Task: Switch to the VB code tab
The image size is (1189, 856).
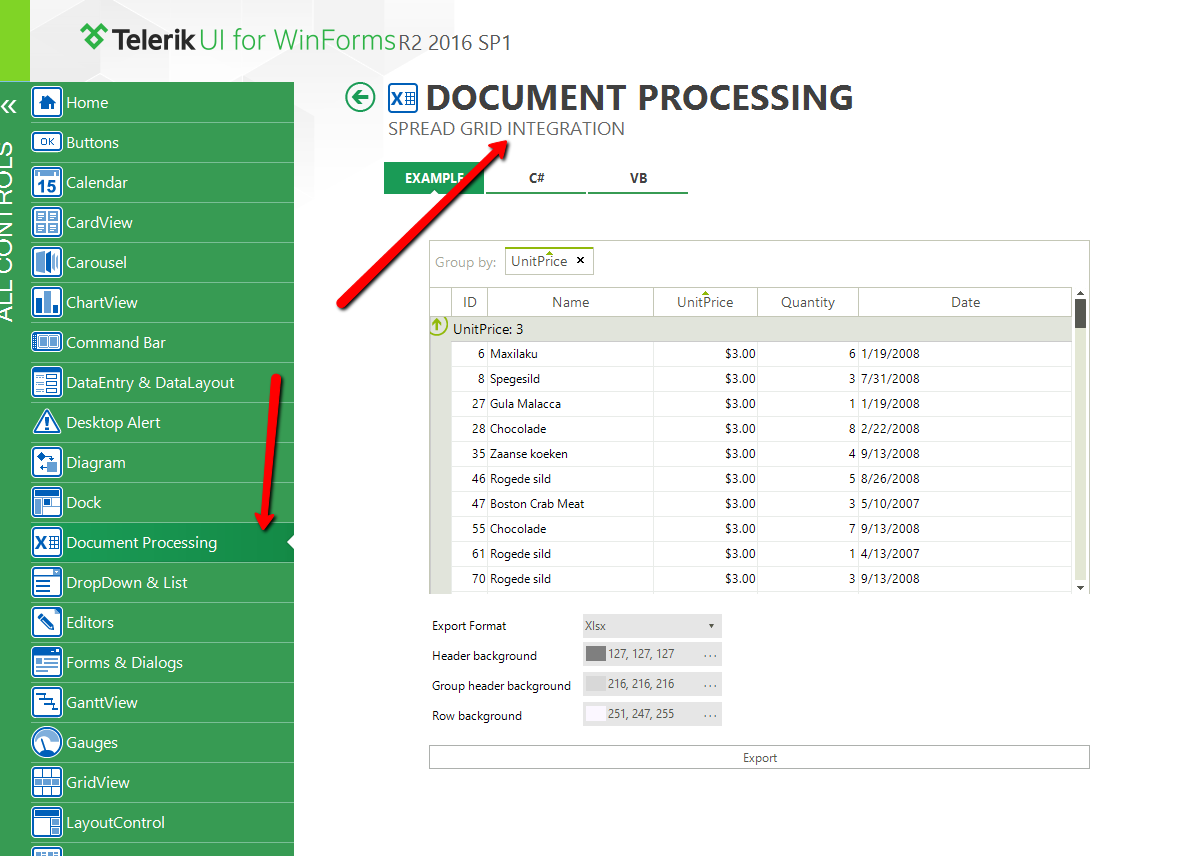Action: coord(638,178)
